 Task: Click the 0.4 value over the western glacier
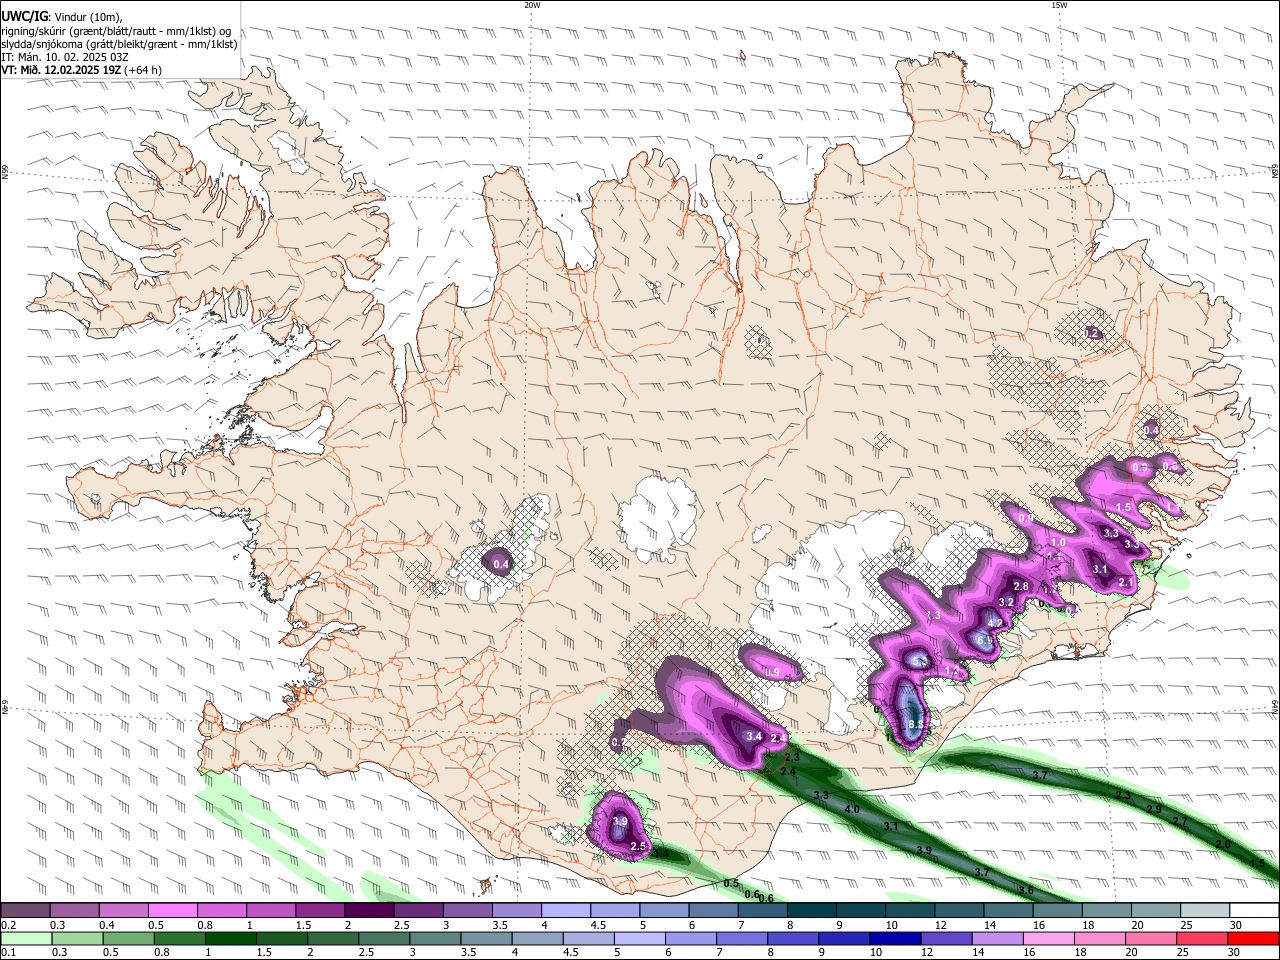[501, 564]
